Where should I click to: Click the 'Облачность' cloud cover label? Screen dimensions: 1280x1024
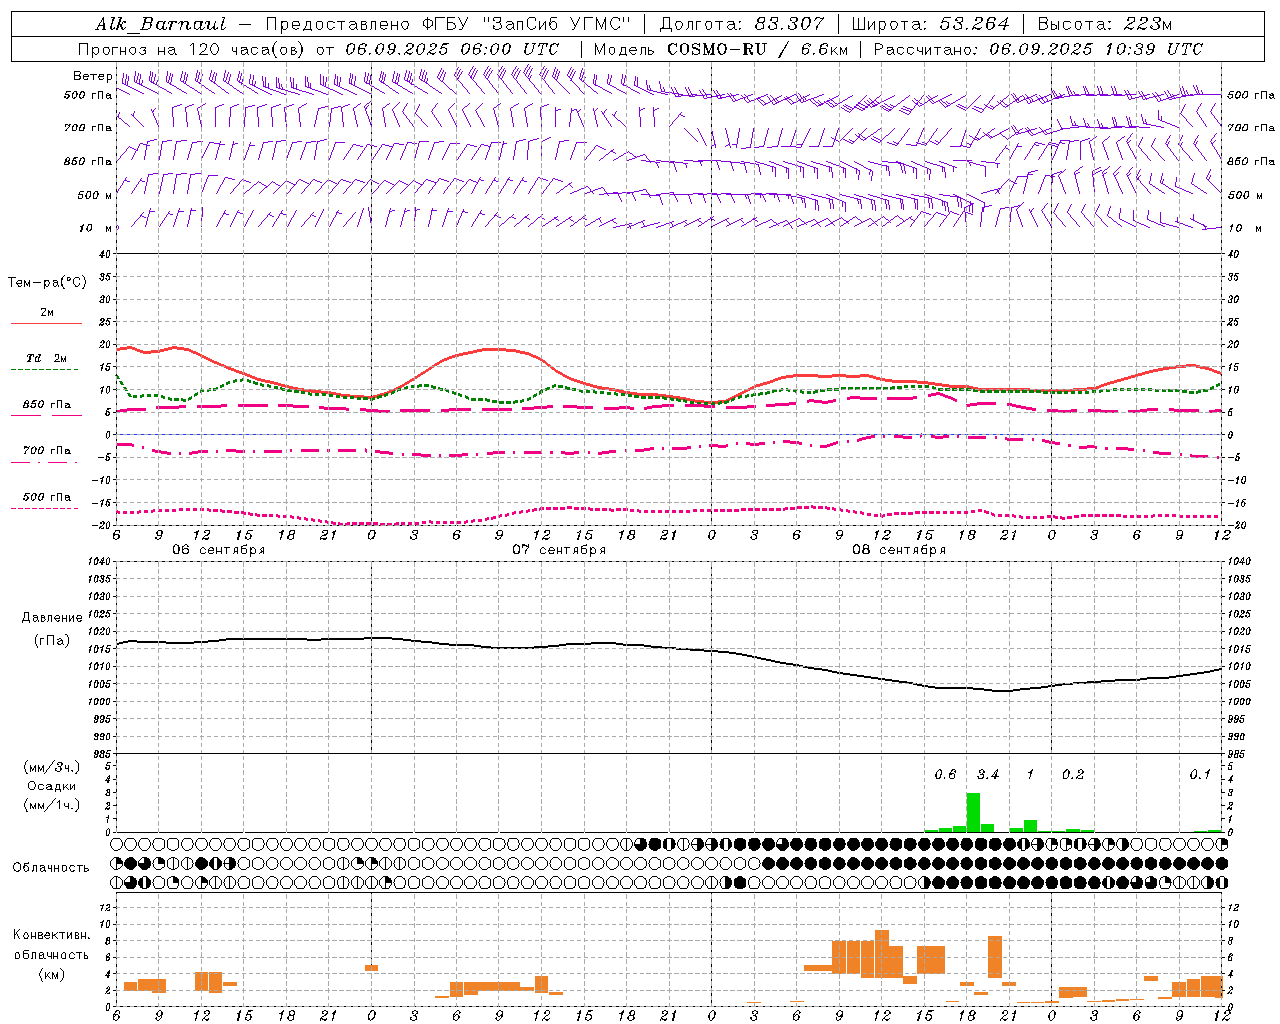[51, 867]
